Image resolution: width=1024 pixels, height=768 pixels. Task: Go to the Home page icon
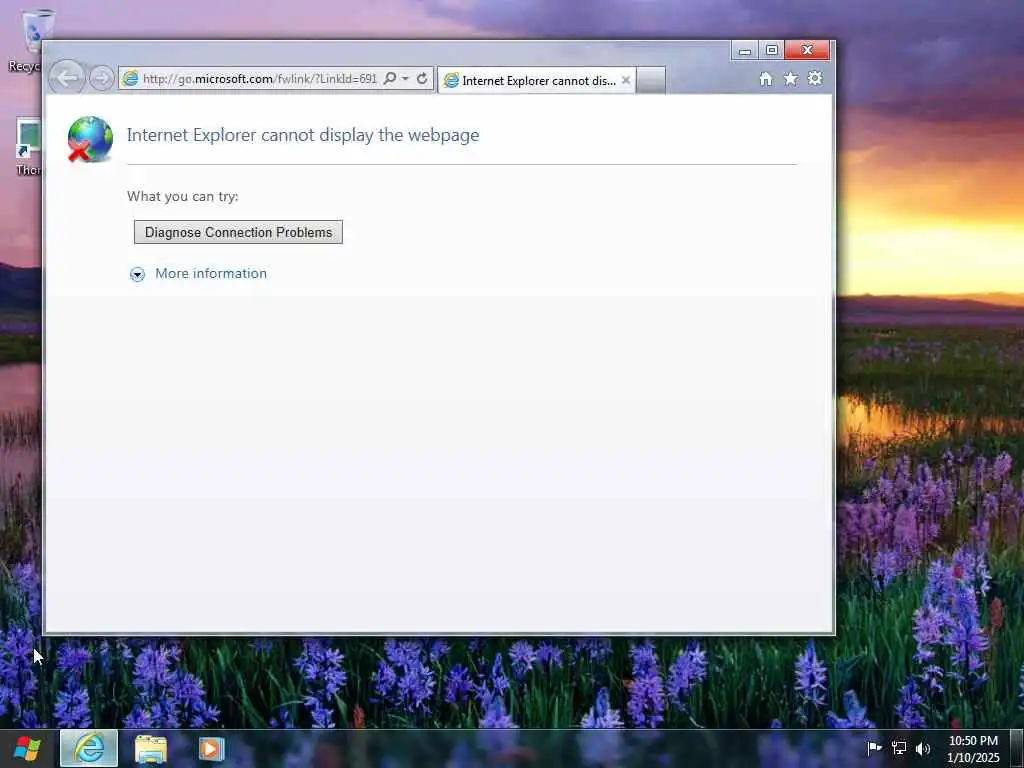tap(765, 79)
